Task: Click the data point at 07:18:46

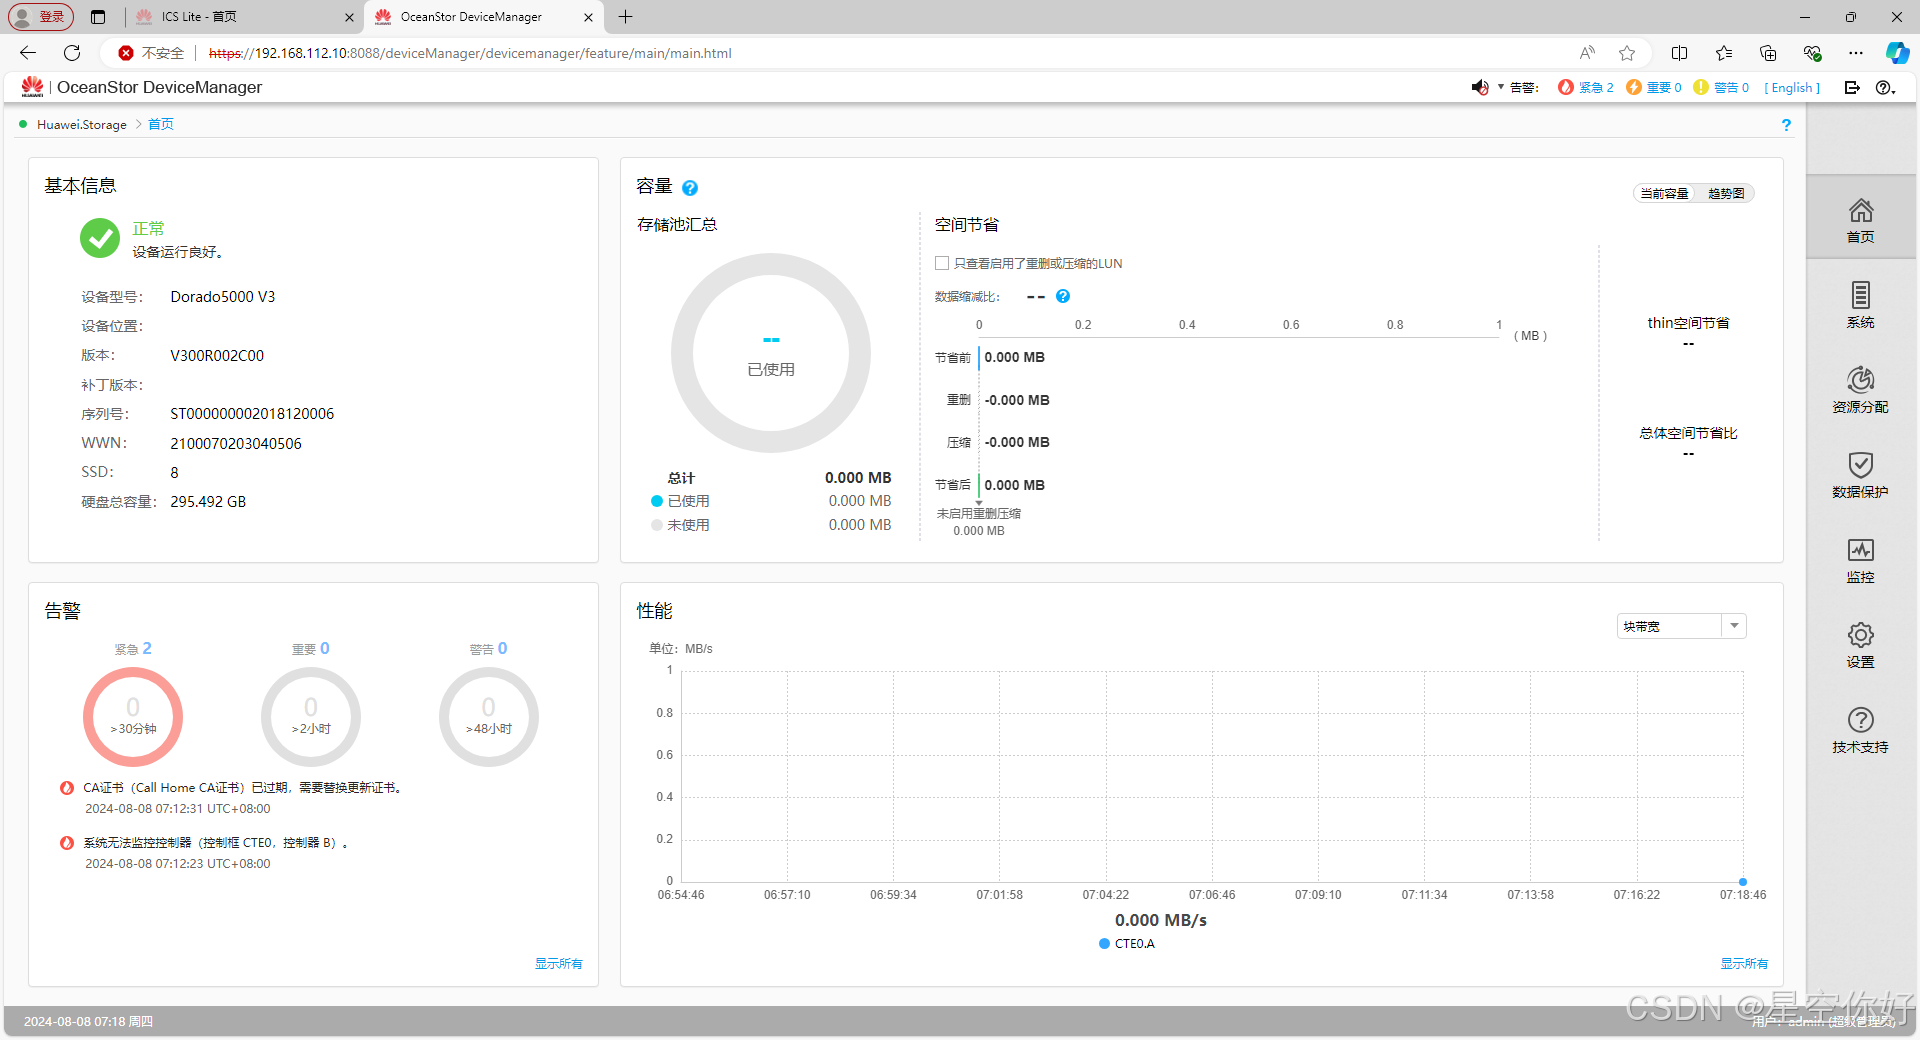Action: click(1743, 882)
